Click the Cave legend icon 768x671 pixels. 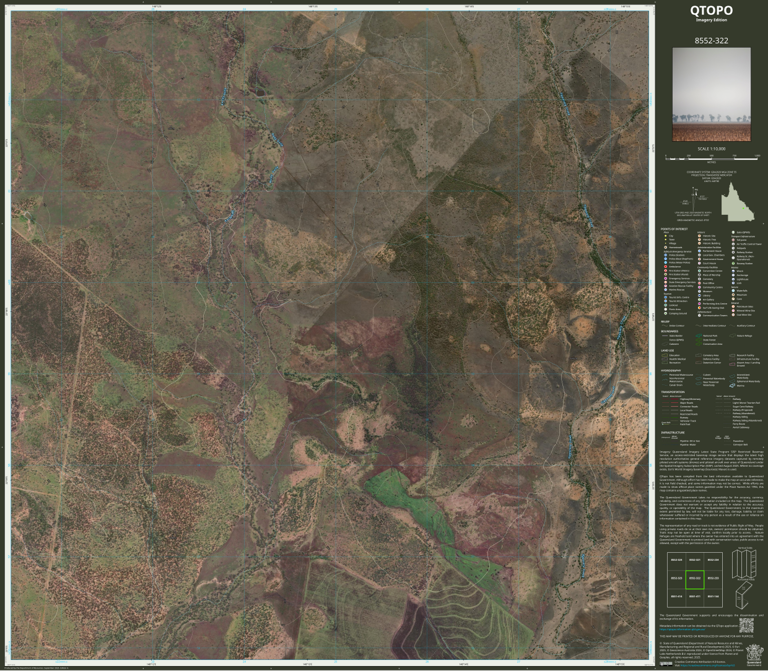pos(733,299)
